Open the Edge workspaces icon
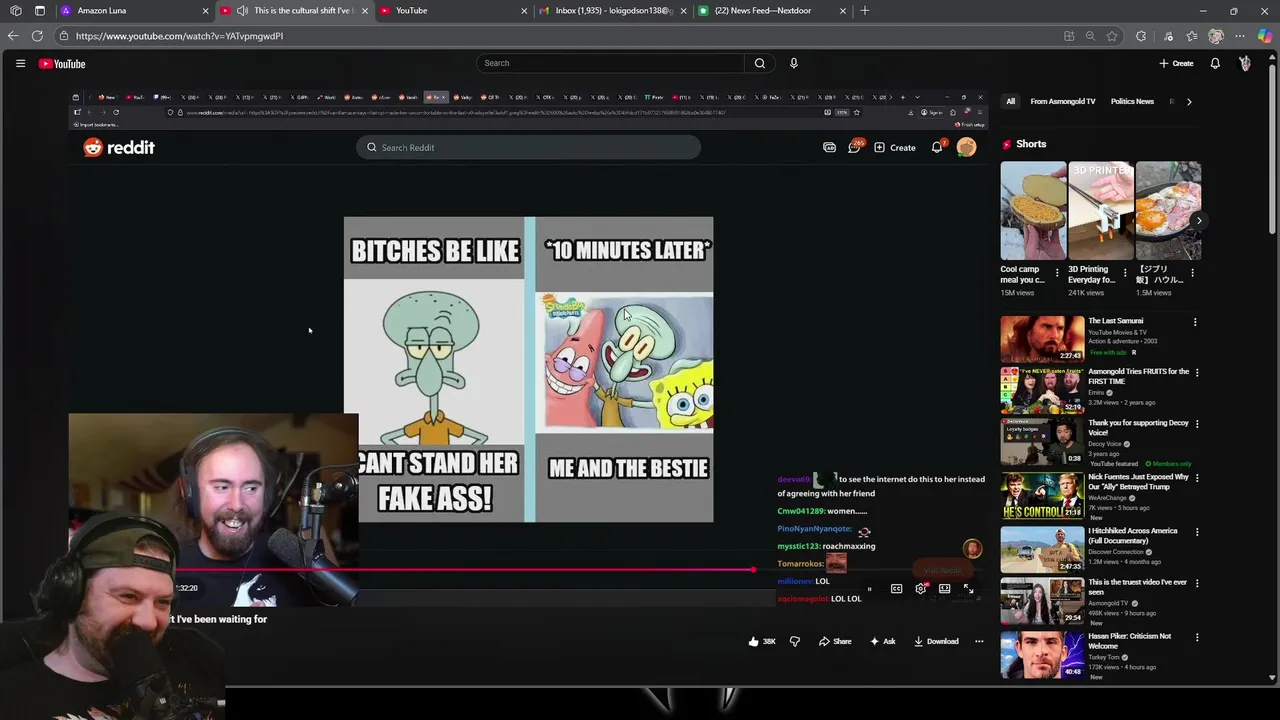Viewport: 1280px width, 720px height. [15, 11]
